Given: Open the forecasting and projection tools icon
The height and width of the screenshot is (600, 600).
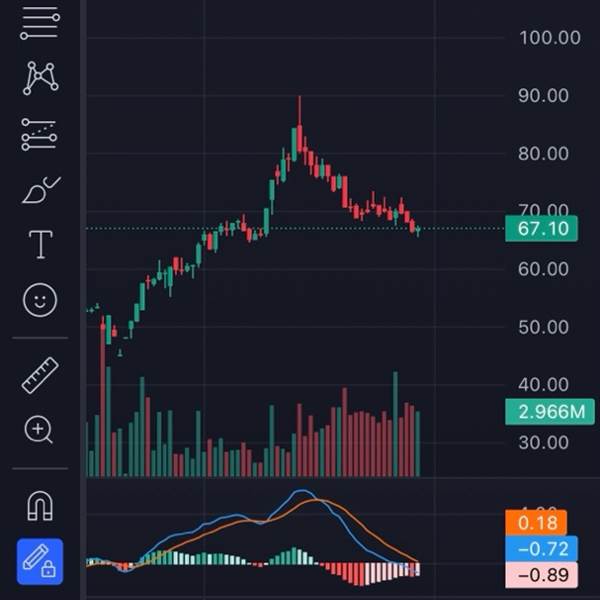Looking at the screenshot, I should pos(39,134).
